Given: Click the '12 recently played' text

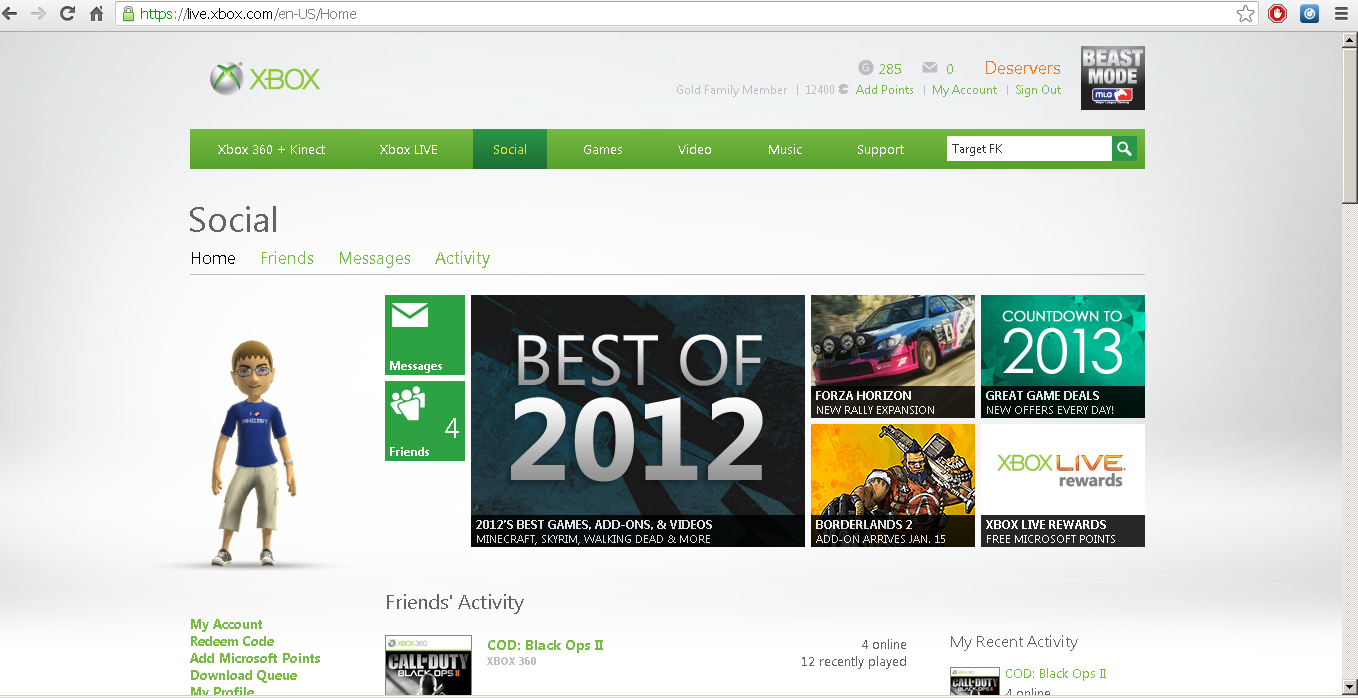Looking at the screenshot, I should tap(854, 662).
